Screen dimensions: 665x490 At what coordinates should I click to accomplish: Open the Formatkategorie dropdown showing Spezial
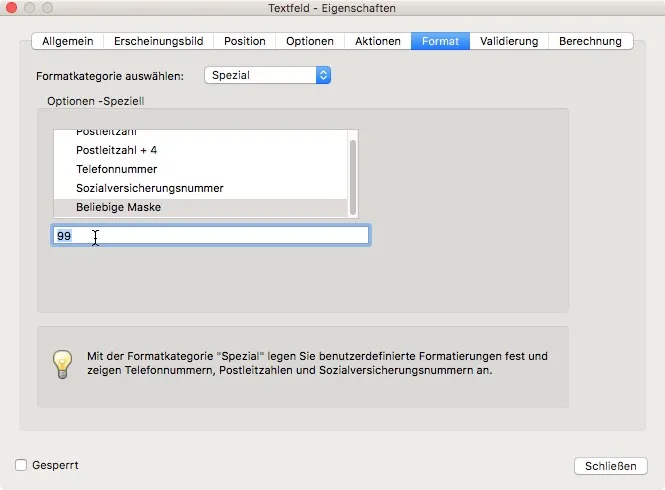[268, 75]
